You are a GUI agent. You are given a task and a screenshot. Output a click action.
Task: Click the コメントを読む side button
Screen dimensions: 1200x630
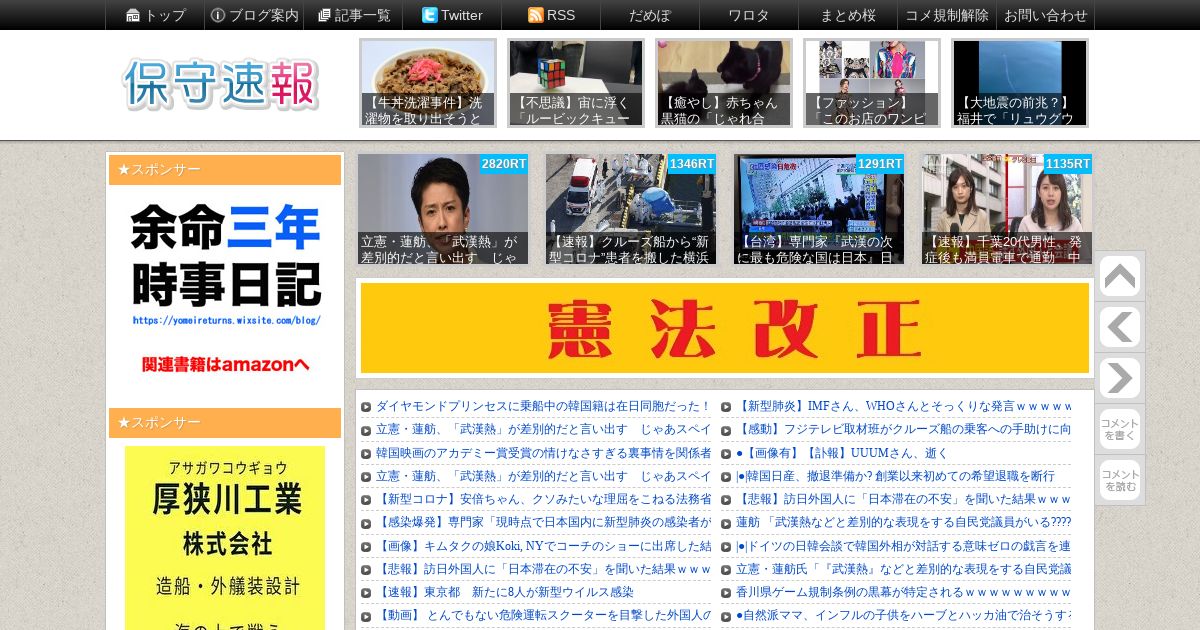tap(1120, 480)
